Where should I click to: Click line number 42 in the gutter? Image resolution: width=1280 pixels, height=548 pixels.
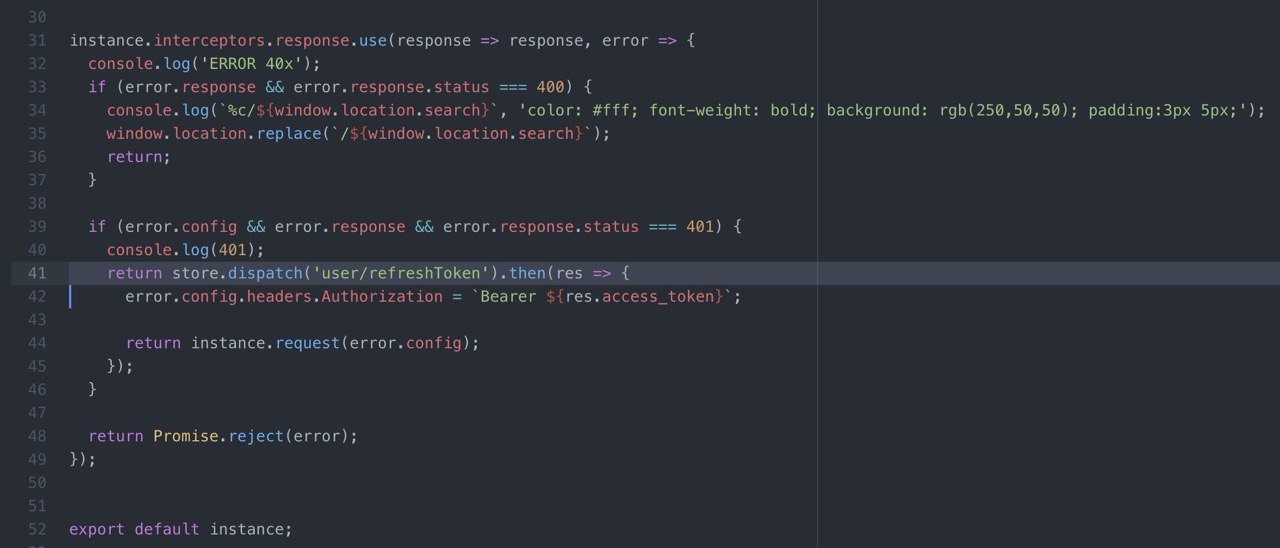(37, 296)
